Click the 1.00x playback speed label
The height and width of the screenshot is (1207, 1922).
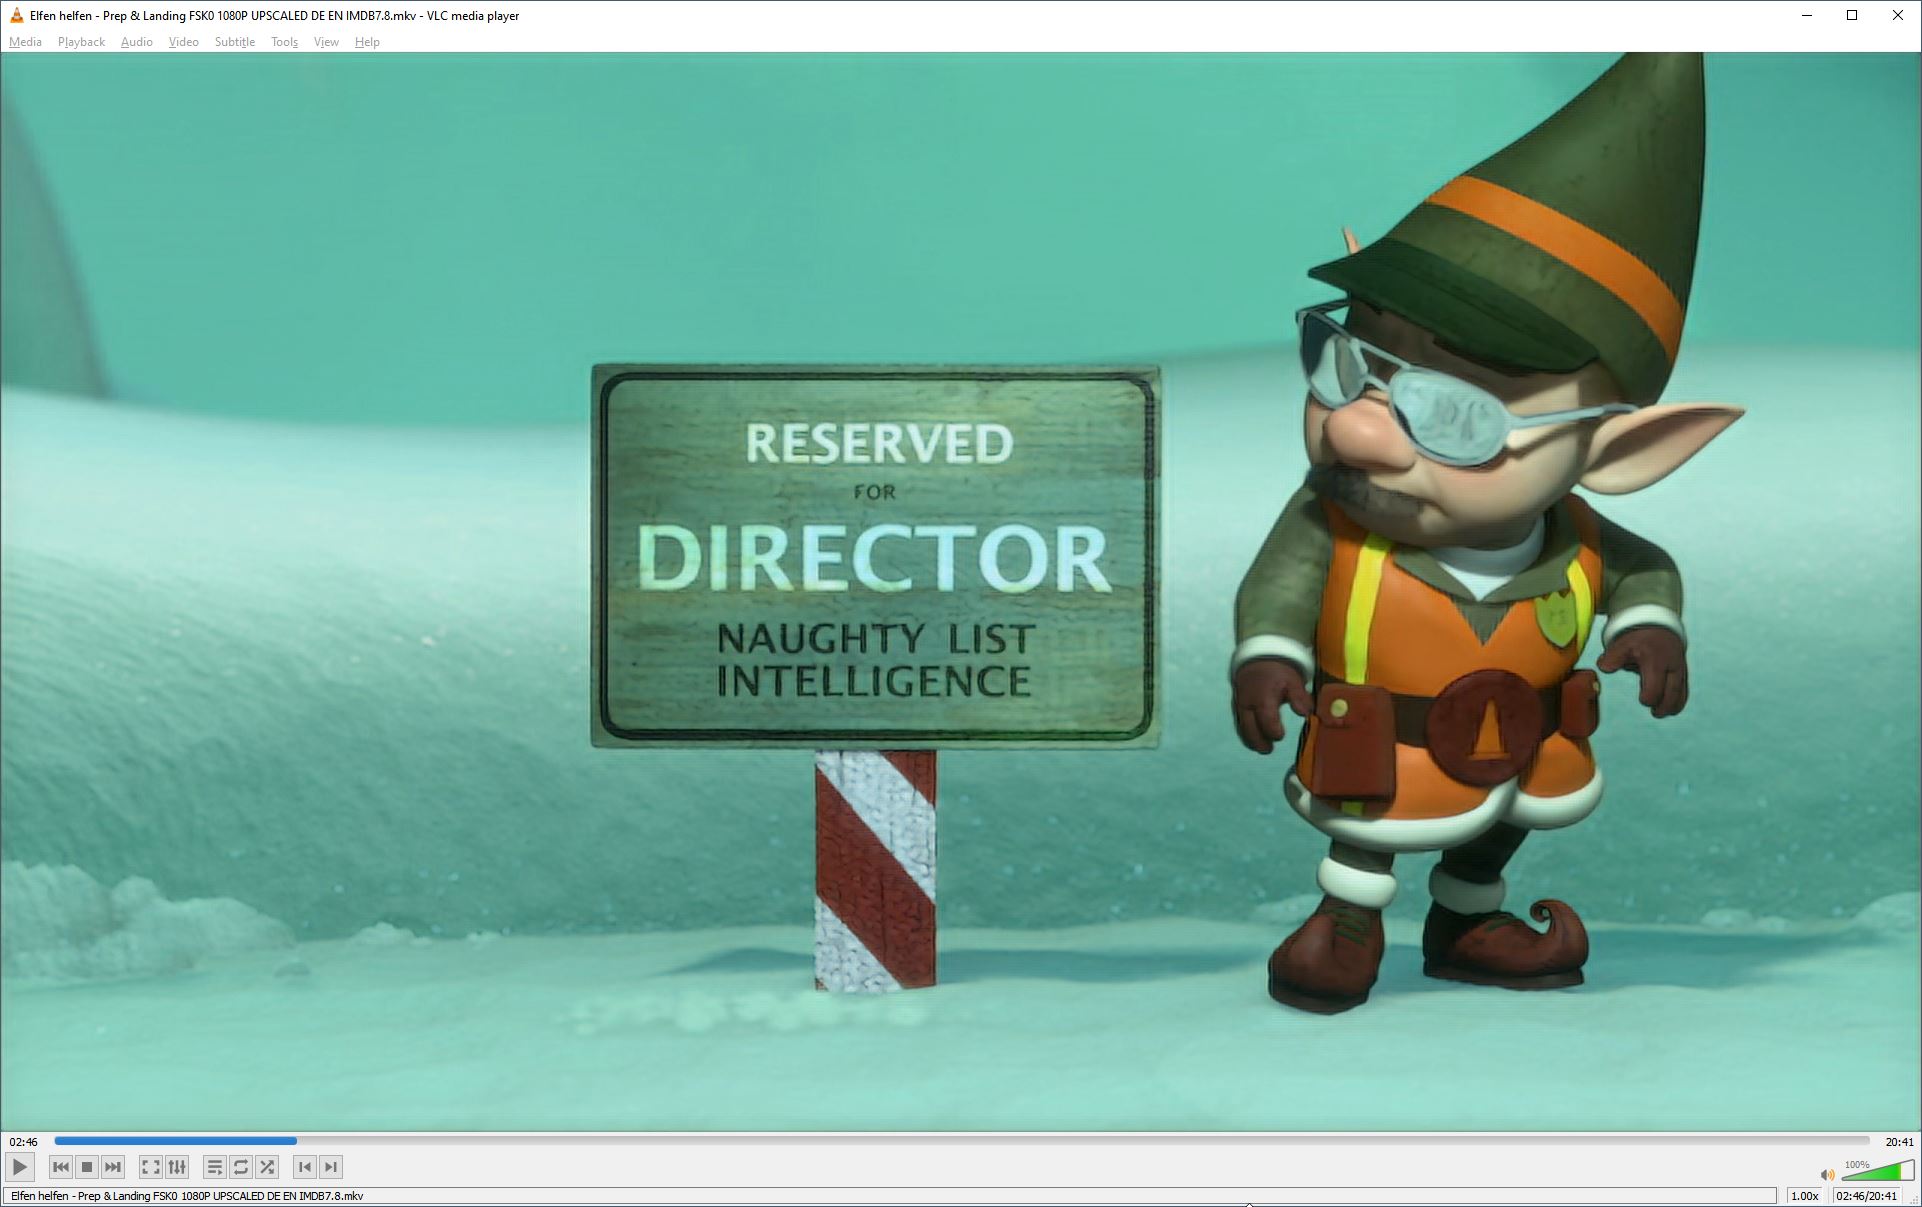point(1804,1196)
